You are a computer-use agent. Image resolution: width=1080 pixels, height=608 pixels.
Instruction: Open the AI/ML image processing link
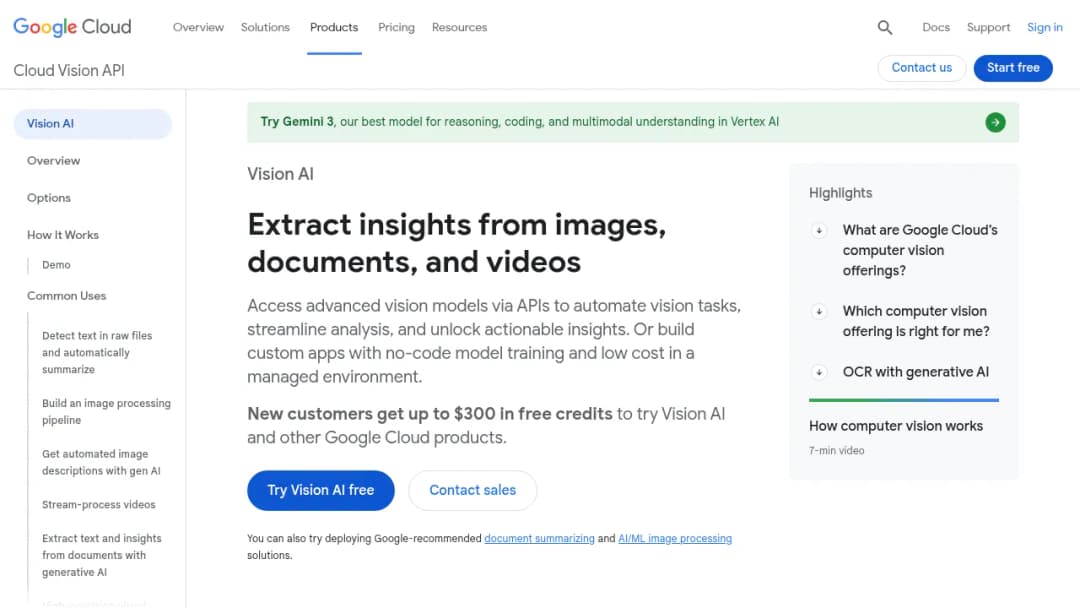click(675, 538)
